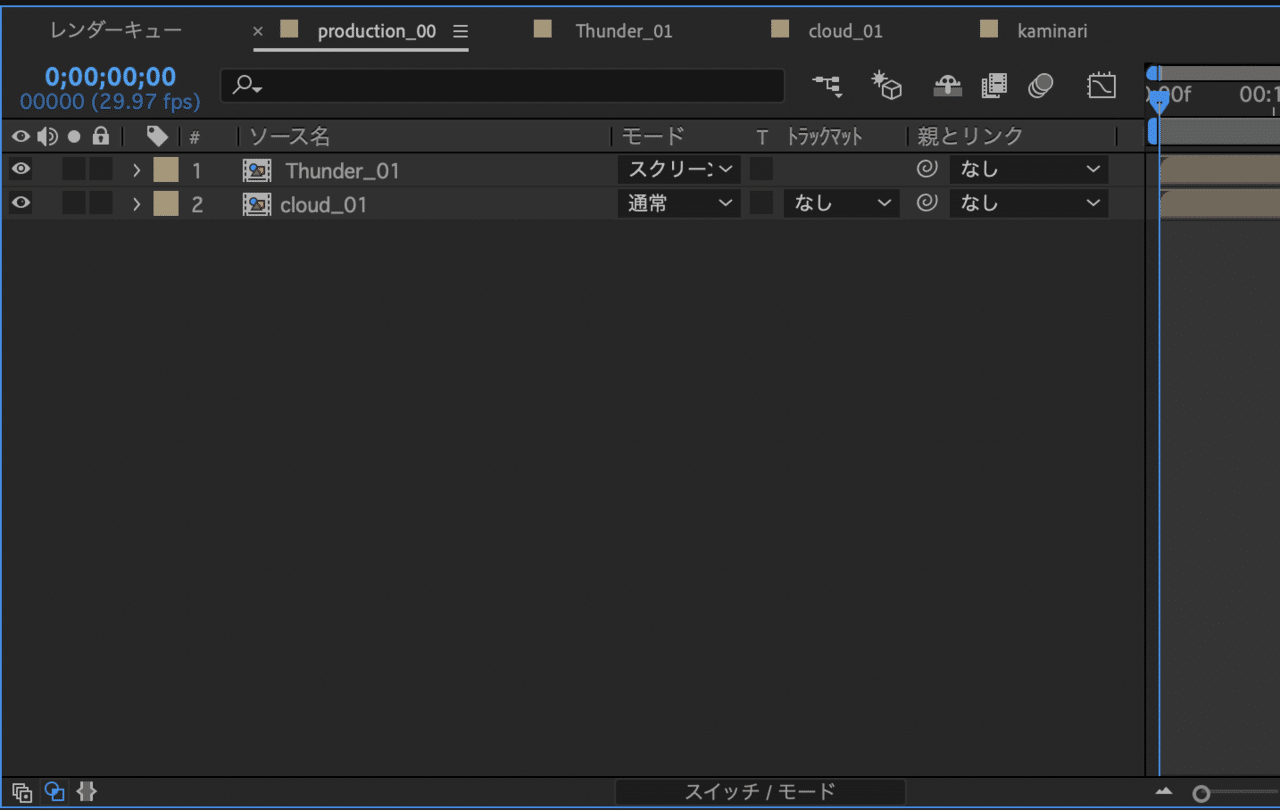Click the layer search input field
Screen dimensions: 1280x810
[502, 86]
